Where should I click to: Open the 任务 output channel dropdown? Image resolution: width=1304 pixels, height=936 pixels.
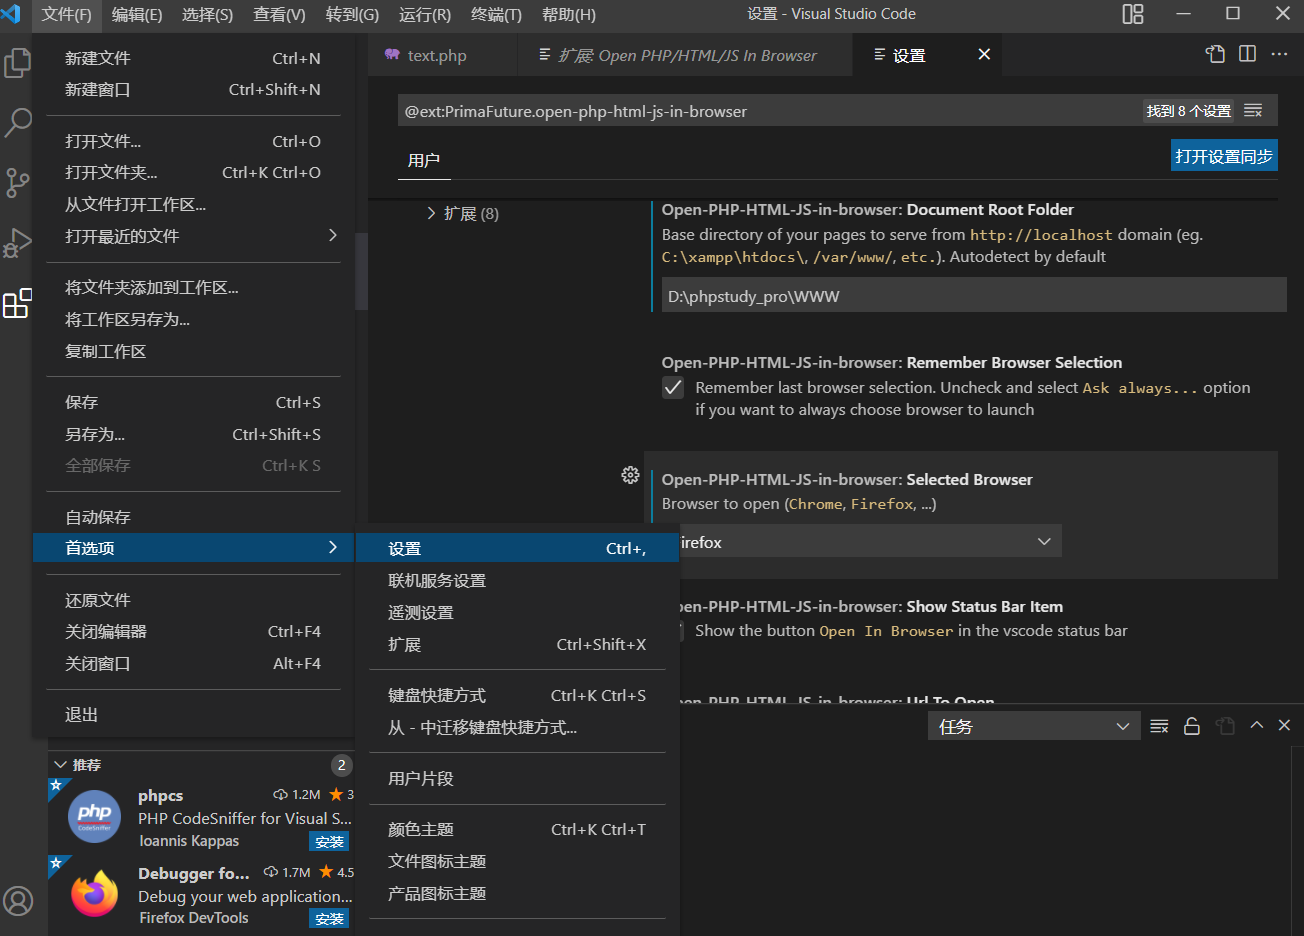click(x=1034, y=726)
